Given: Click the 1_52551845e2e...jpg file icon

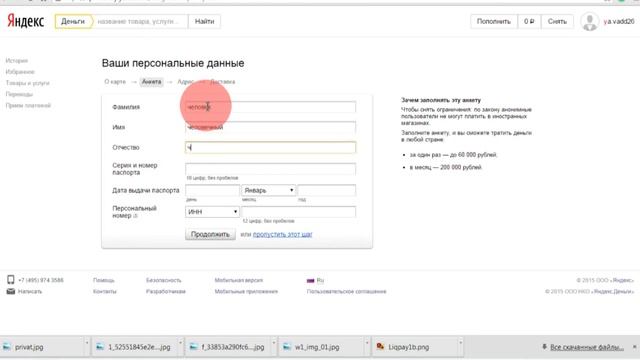Looking at the screenshot, I should [100, 347].
